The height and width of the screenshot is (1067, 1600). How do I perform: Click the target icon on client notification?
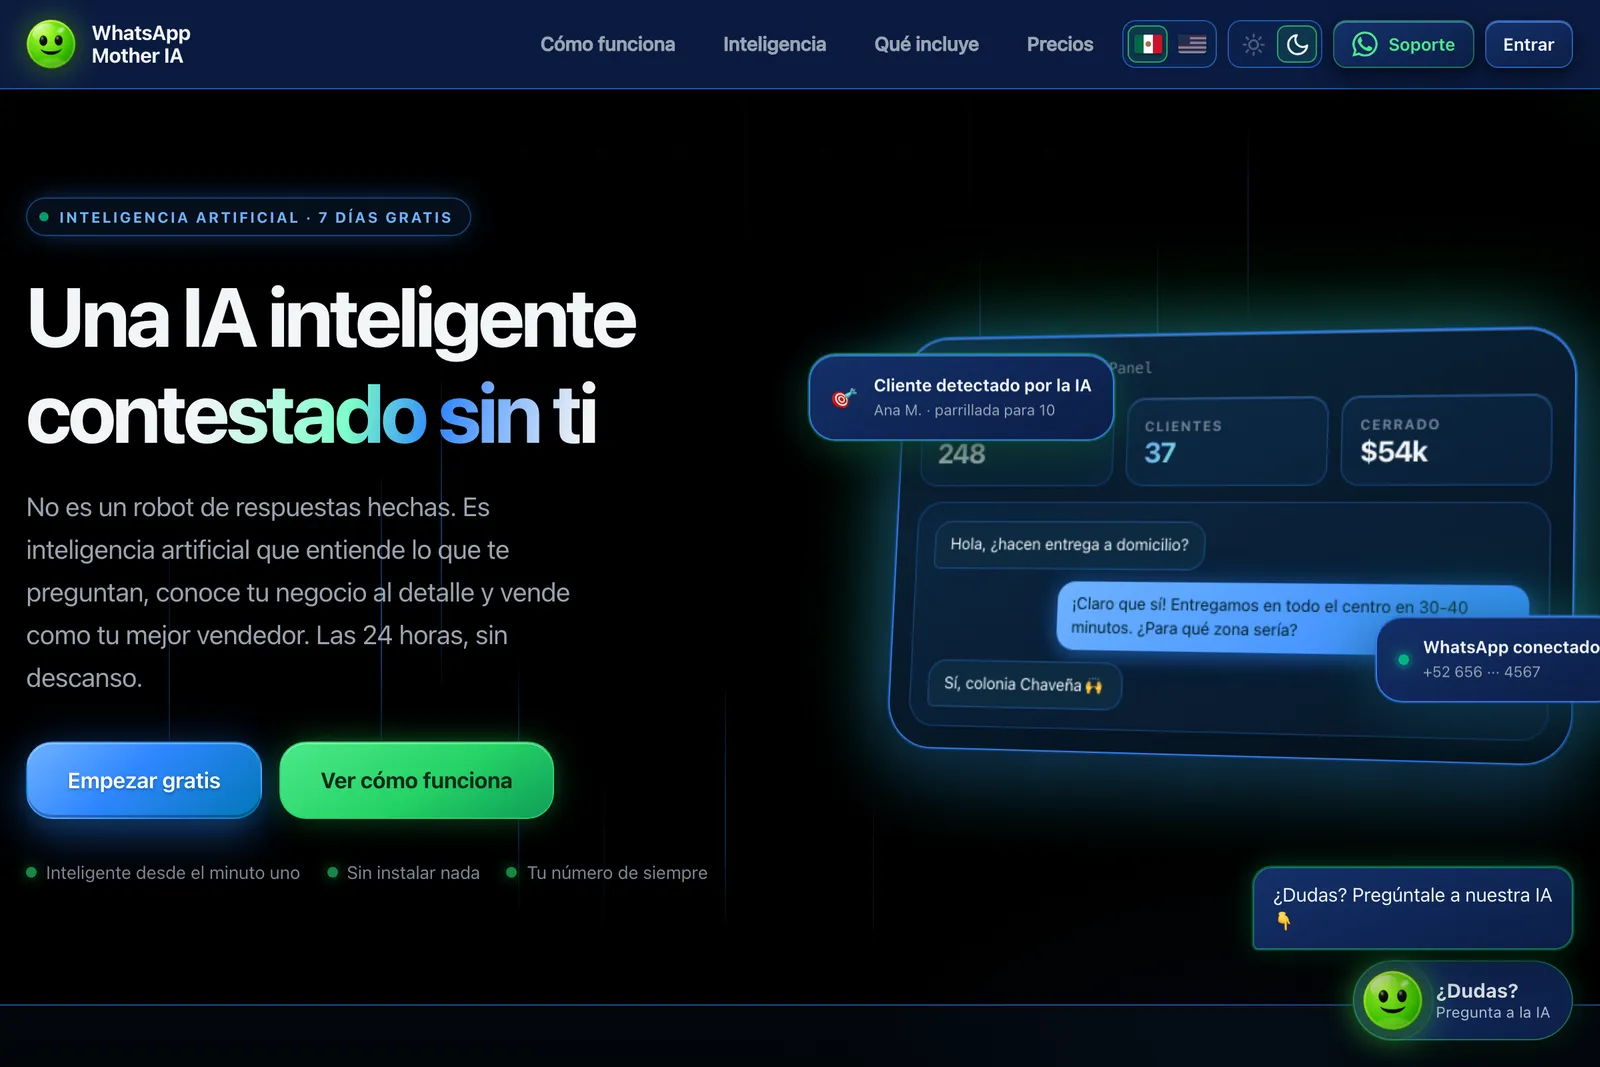coord(844,398)
